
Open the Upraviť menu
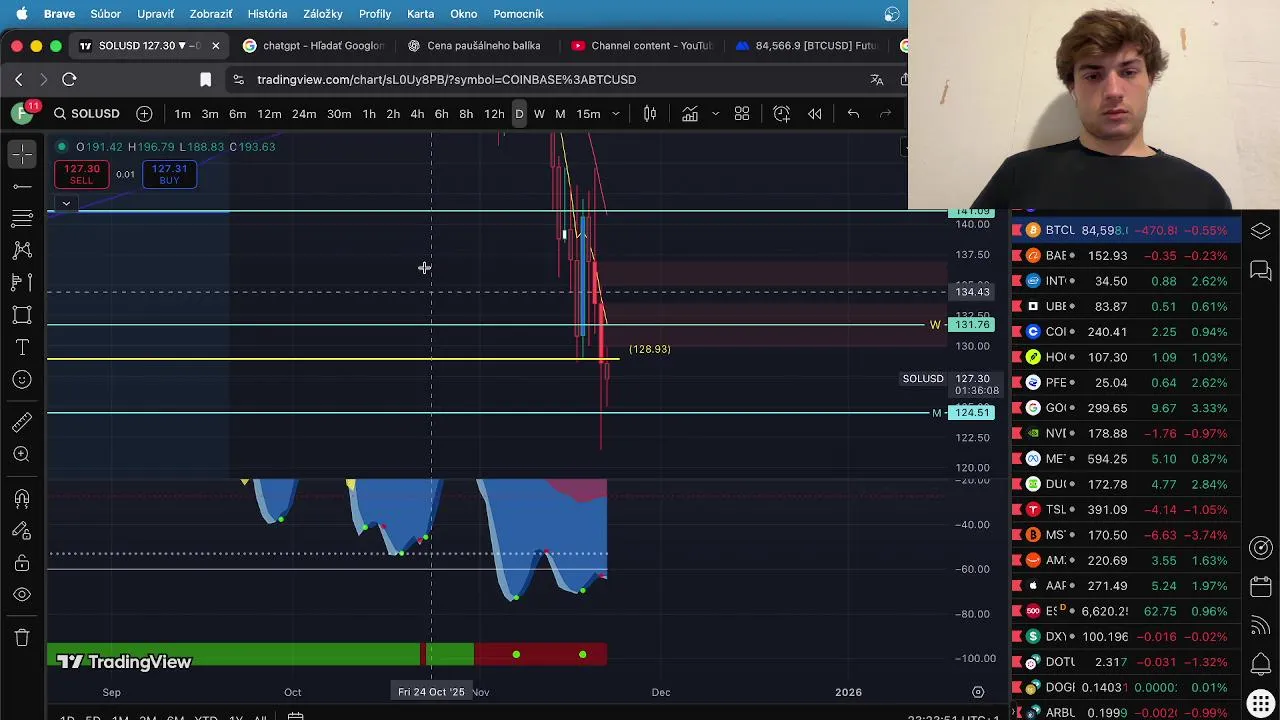155,14
